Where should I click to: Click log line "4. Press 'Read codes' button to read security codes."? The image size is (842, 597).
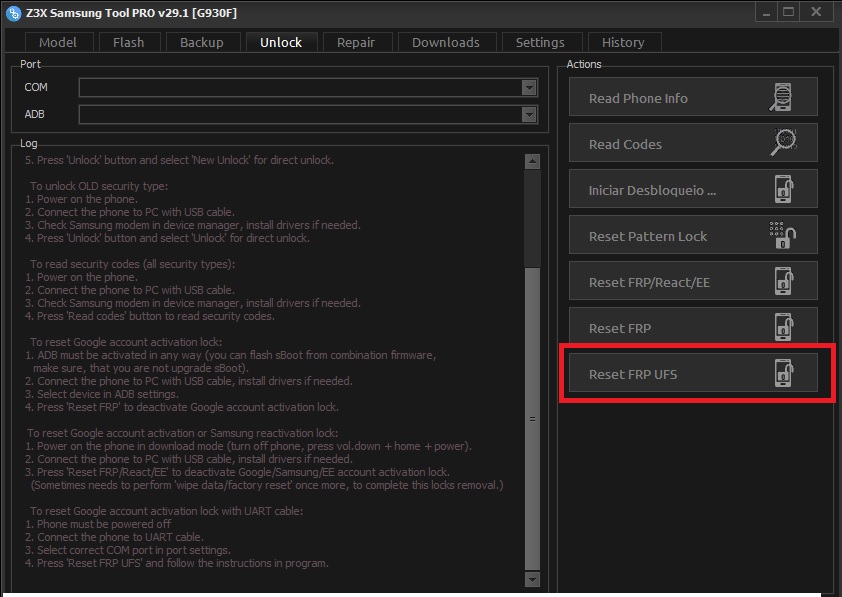click(x=150, y=316)
